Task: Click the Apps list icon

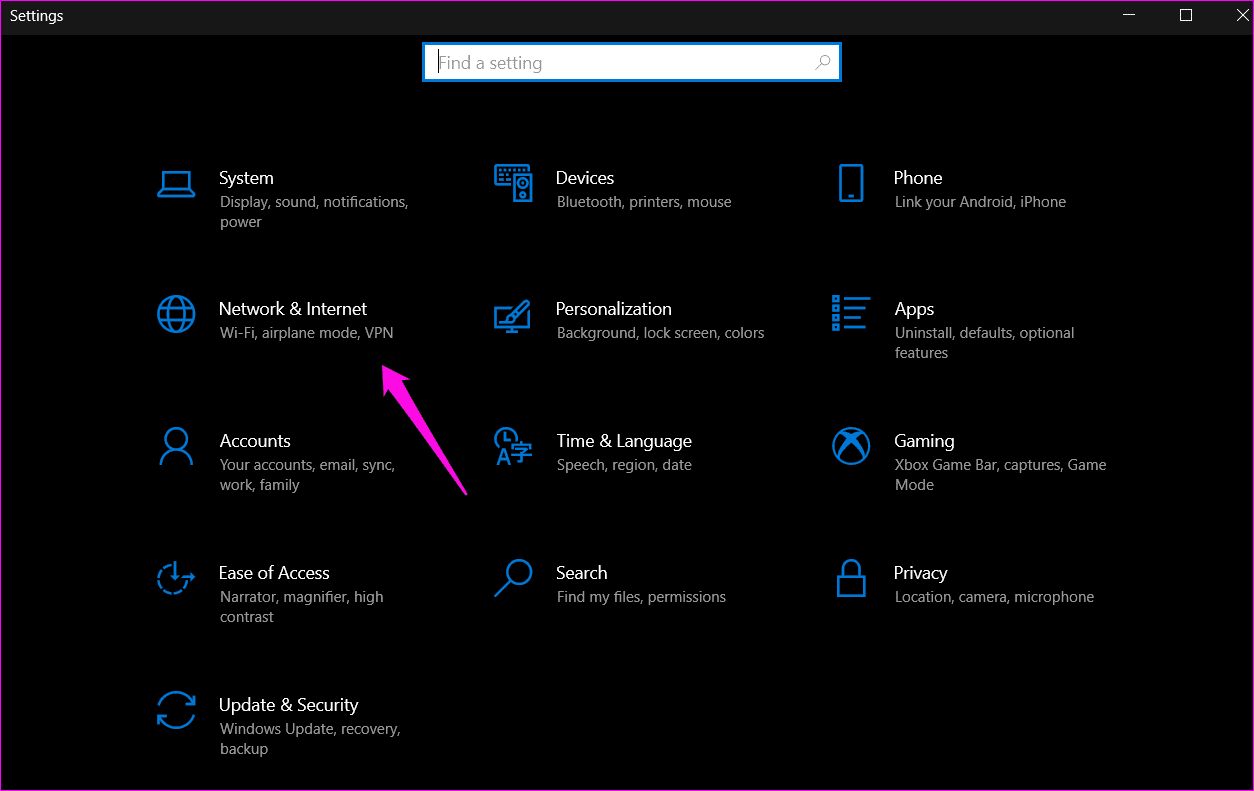Action: pyautogui.click(x=850, y=313)
